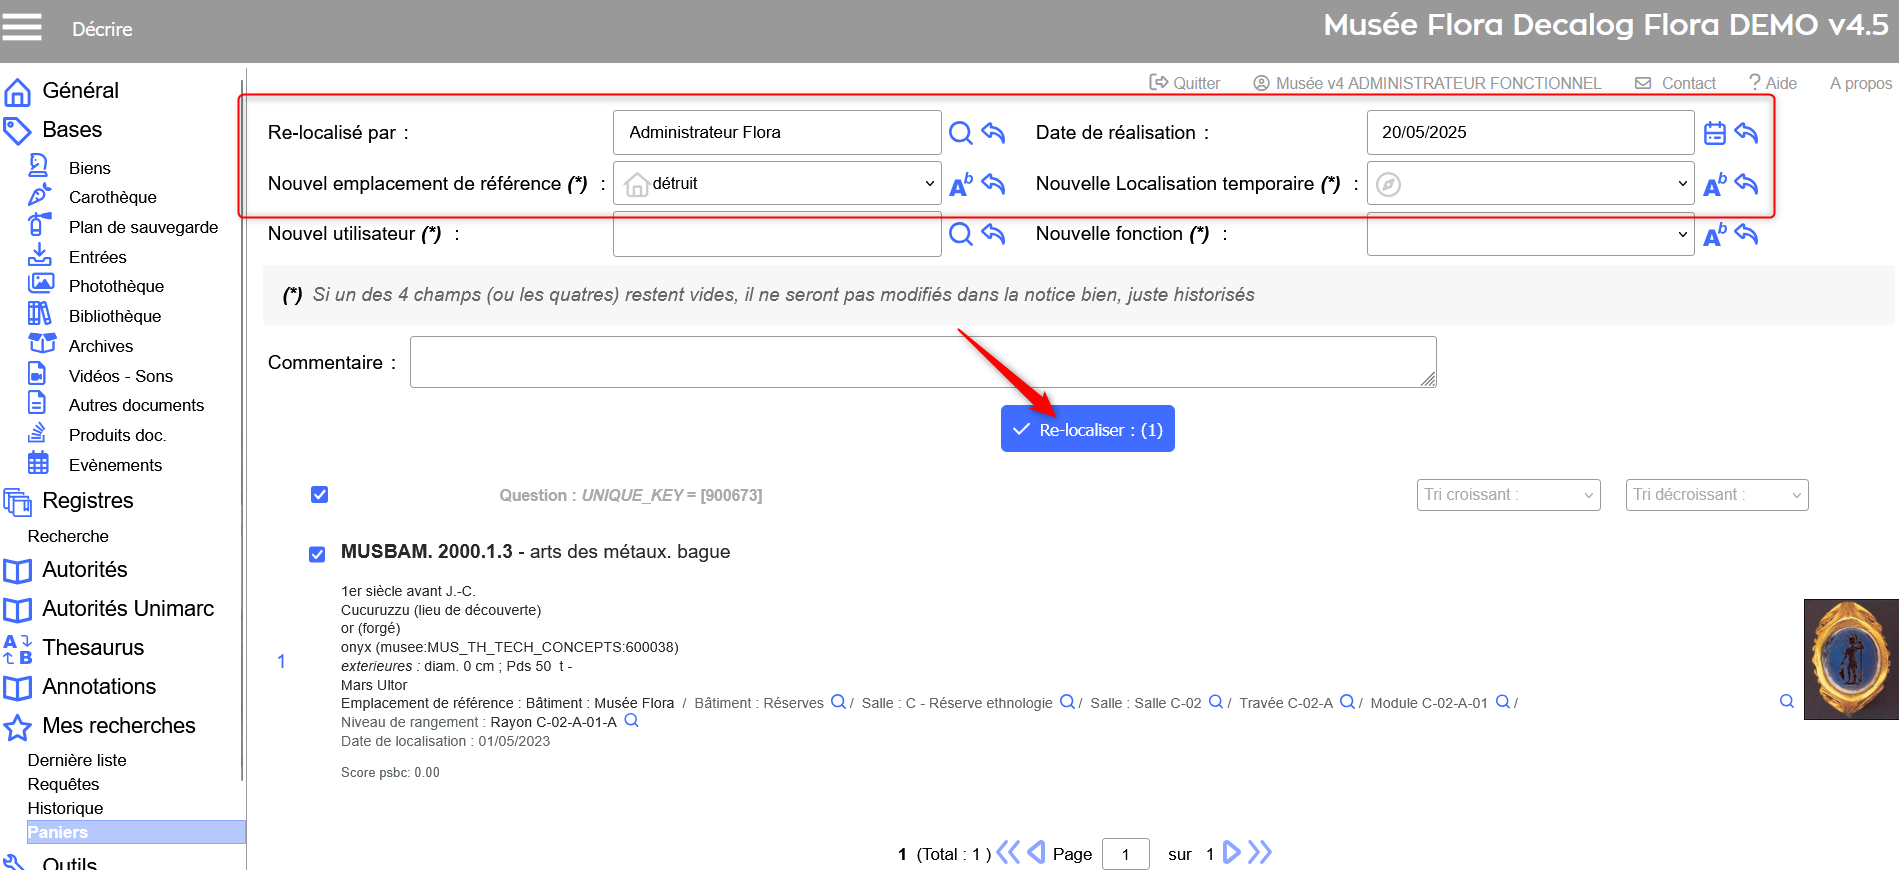Open the ring thumbnail image
The image size is (1899, 870).
point(1850,660)
